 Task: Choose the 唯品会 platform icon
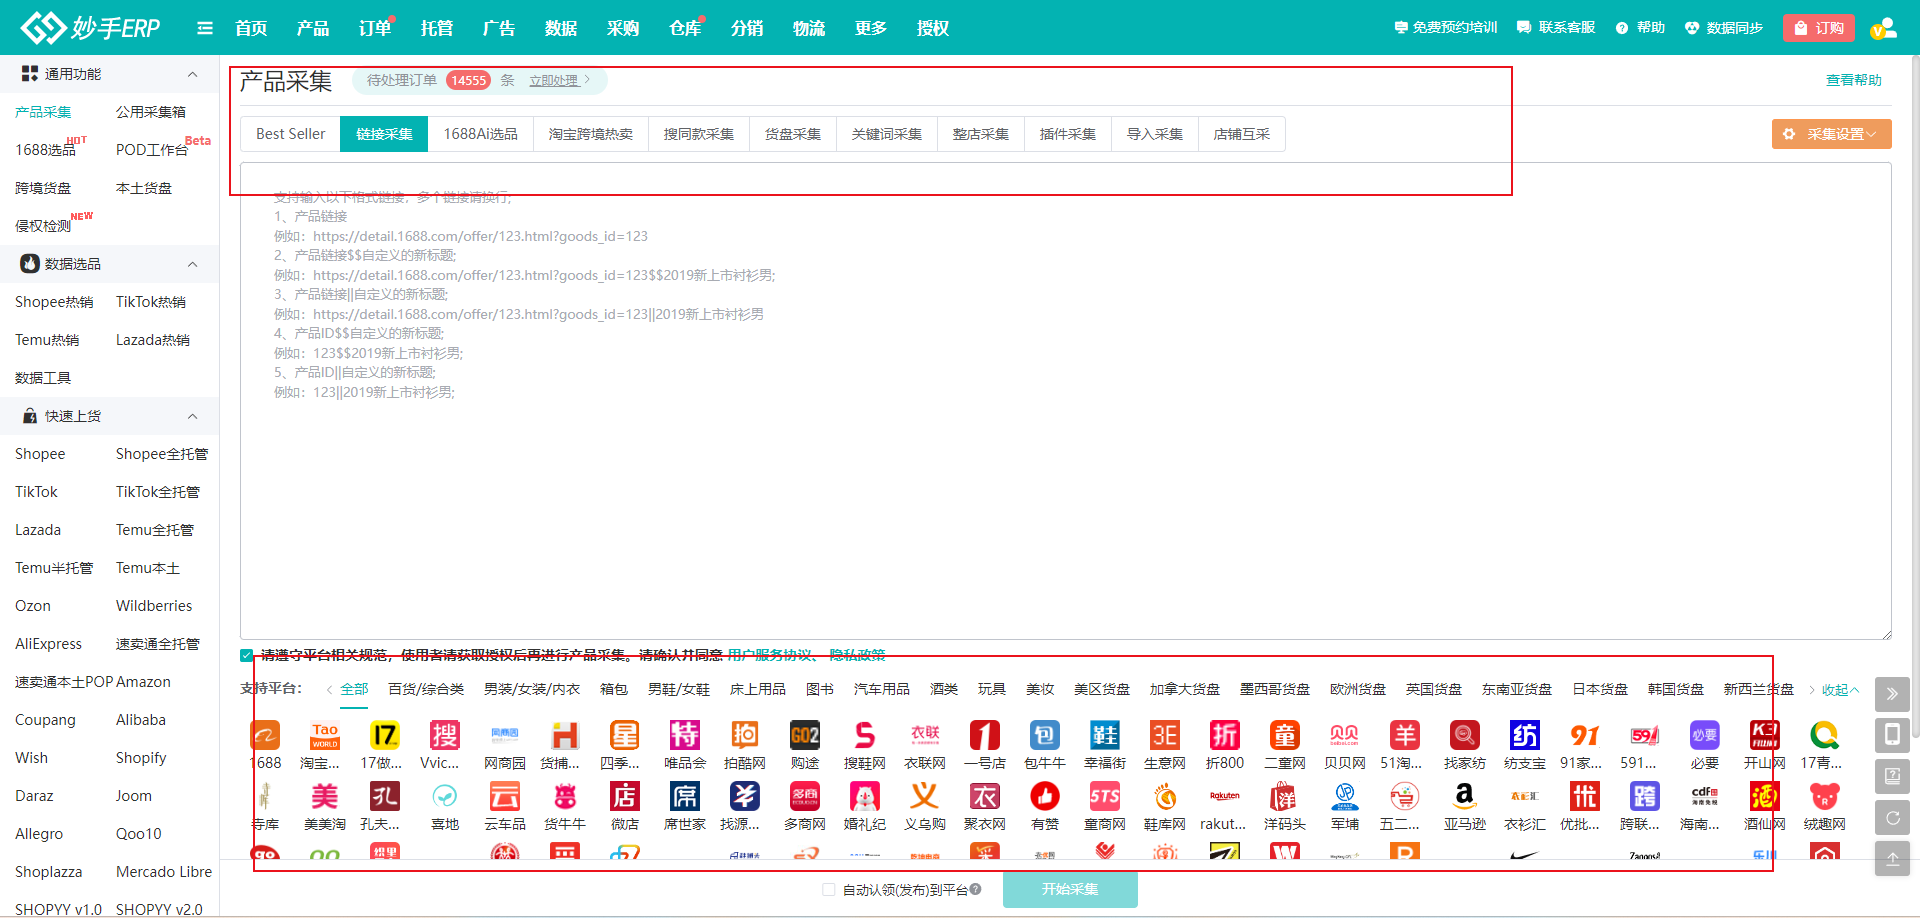pos(685,737)
